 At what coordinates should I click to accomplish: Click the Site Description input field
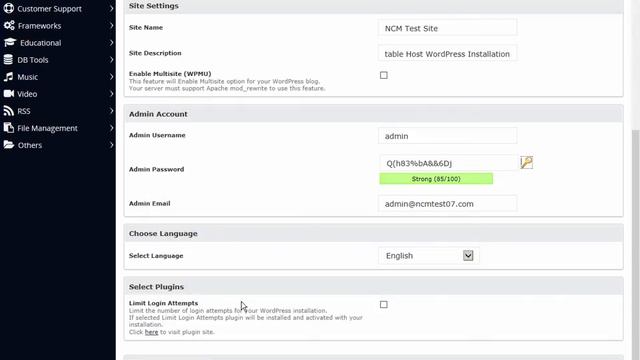pos(447,53)
